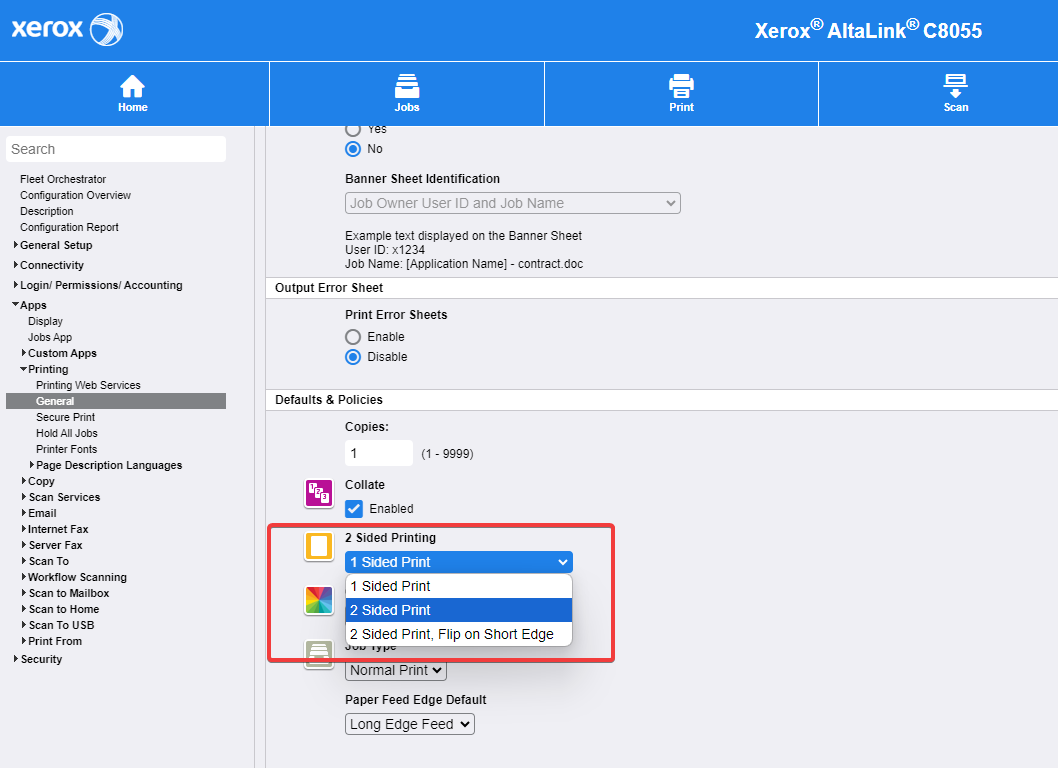Image resolution: width=1058 pixels, height=768 pixels.
Task: Open Secure Print in the sidebar
Action: [x=65, y=417]
